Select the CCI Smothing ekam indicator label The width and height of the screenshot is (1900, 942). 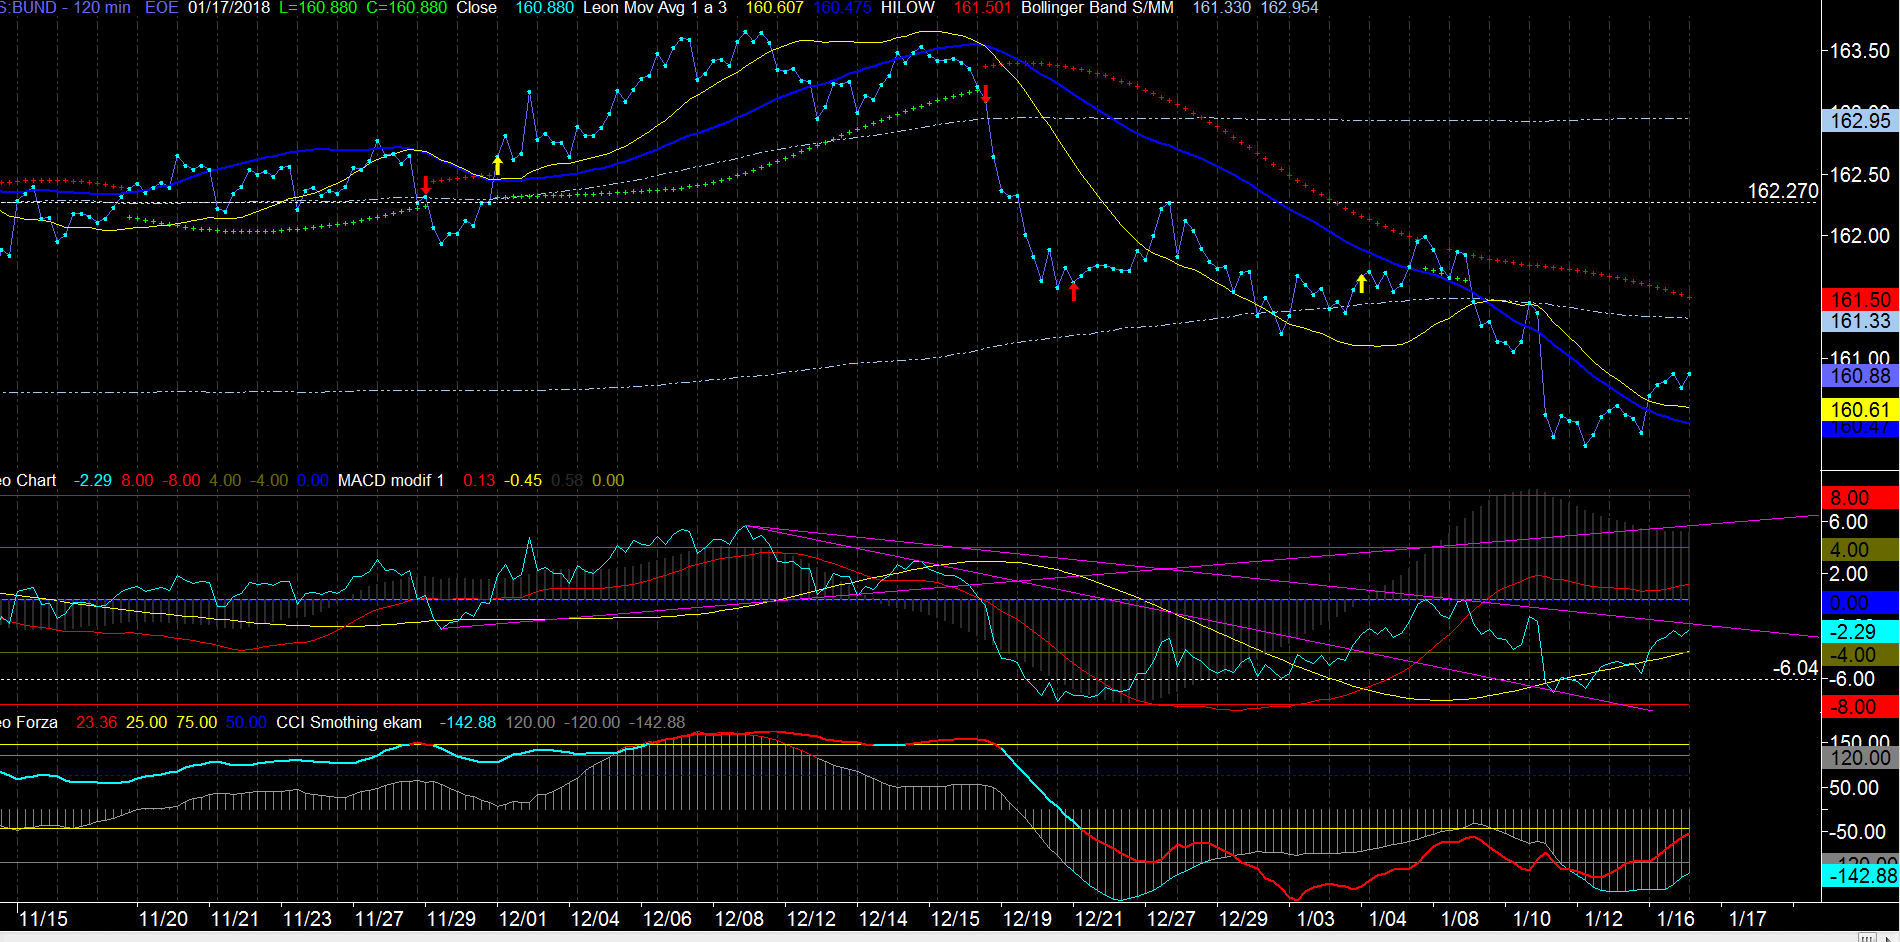[349, 723]
